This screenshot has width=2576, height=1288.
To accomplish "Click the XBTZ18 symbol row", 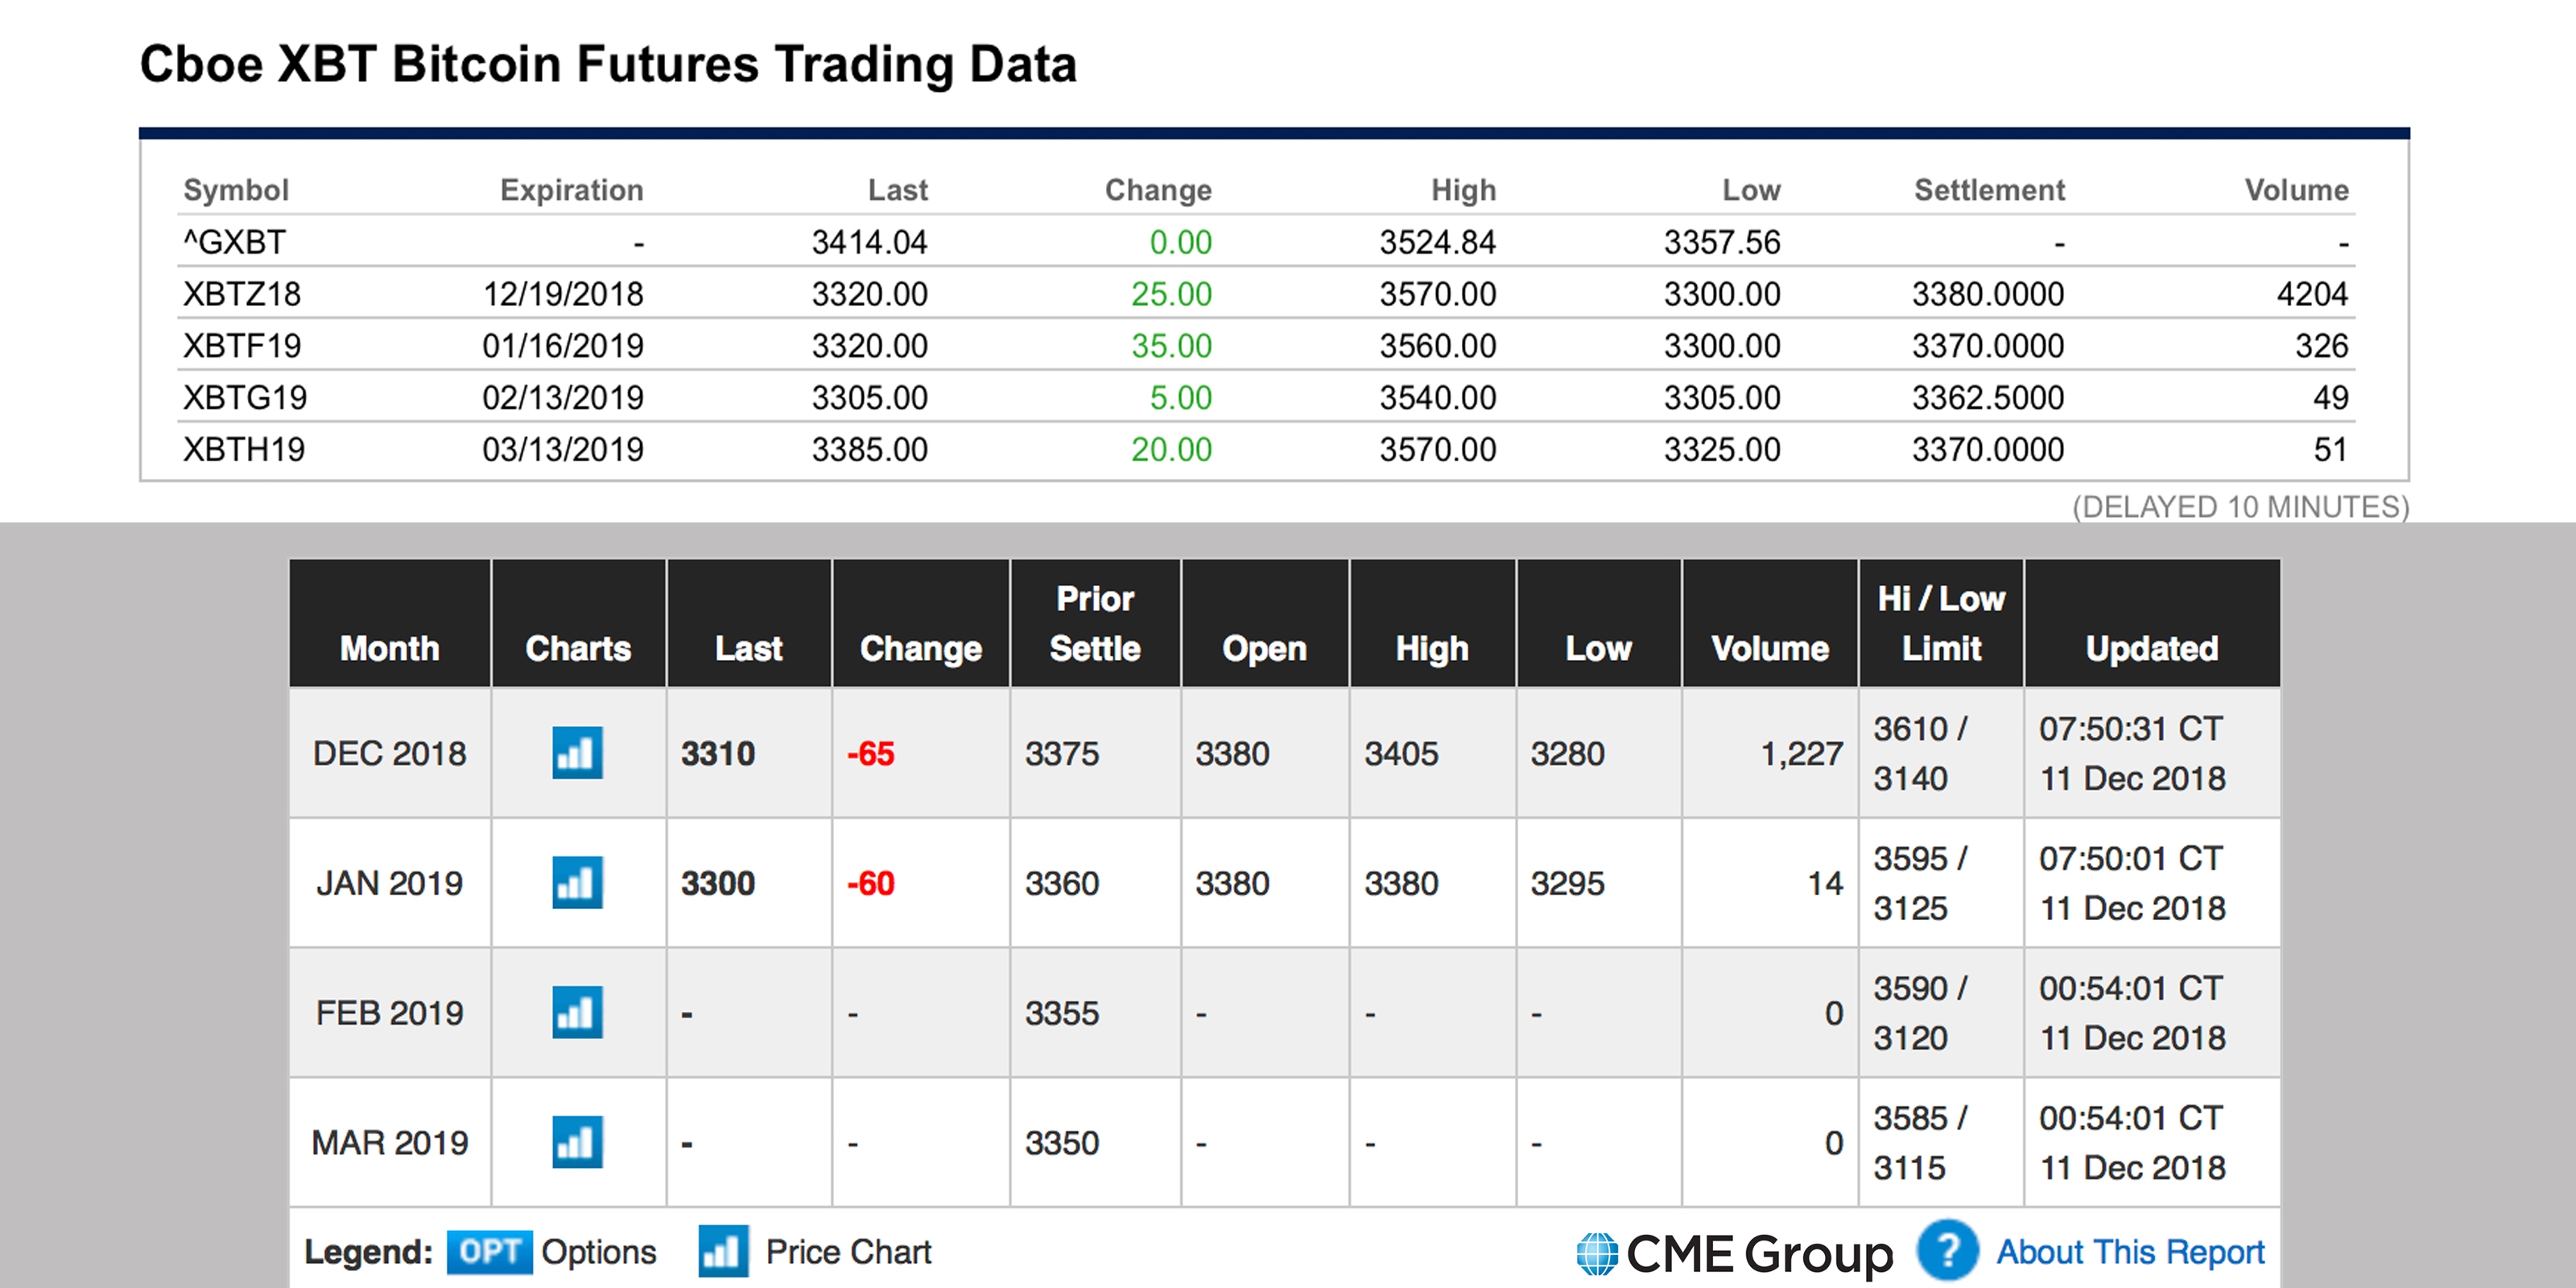I will 242,294.
